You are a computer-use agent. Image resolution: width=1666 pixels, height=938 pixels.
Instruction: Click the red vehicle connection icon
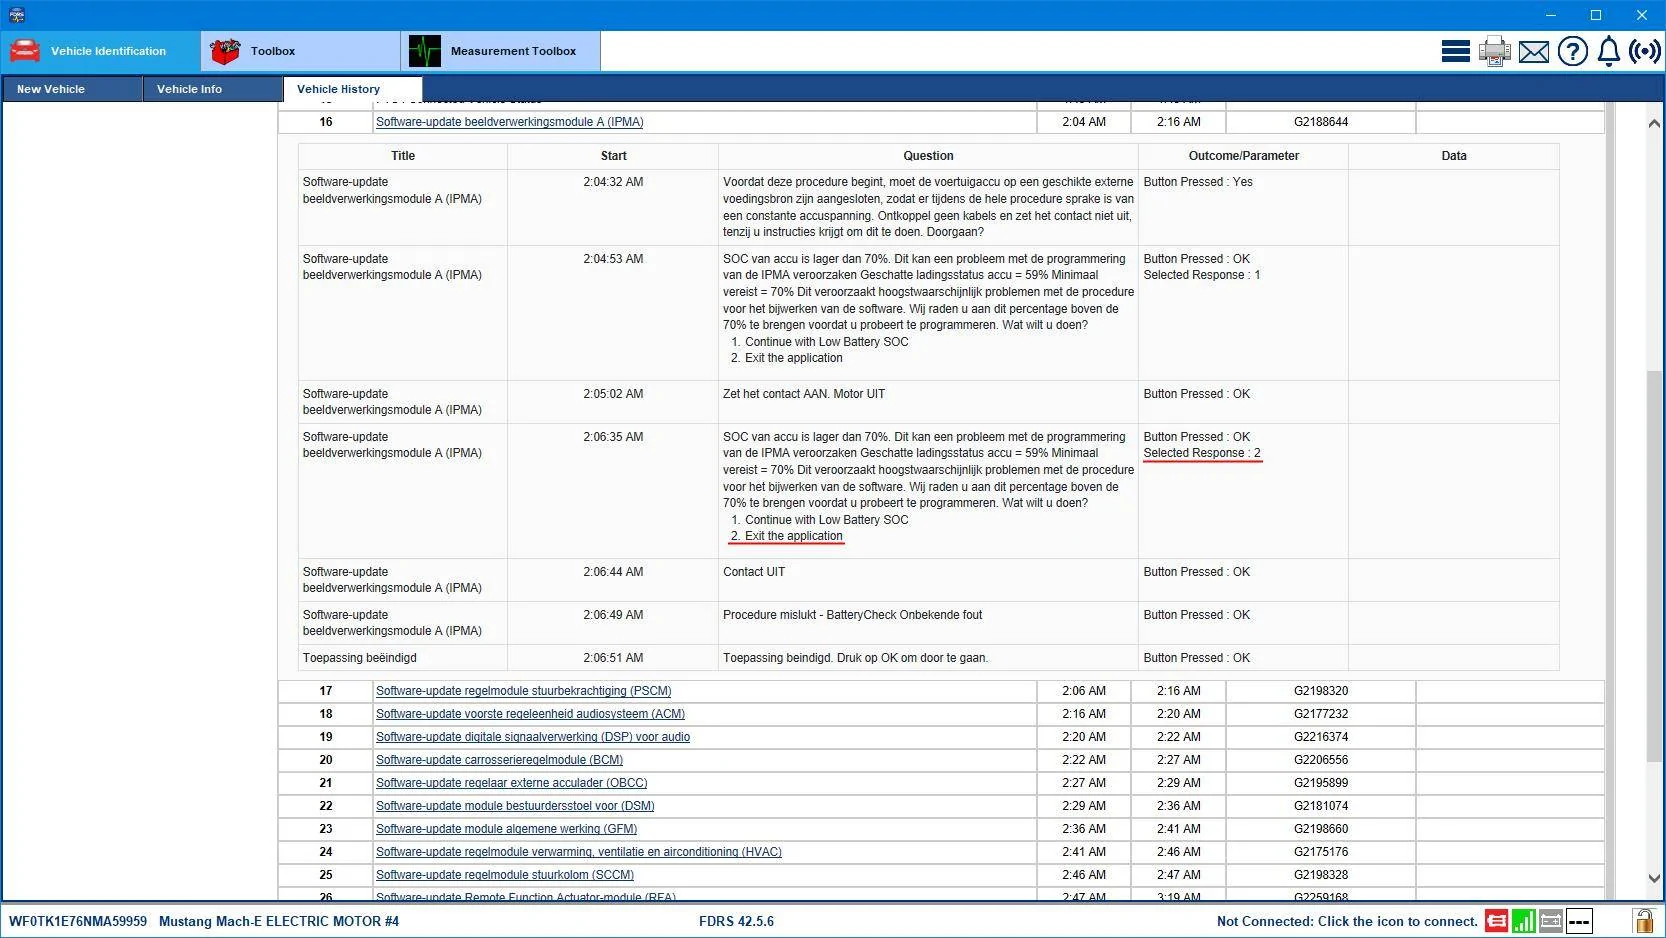(x=1496, y=921)
